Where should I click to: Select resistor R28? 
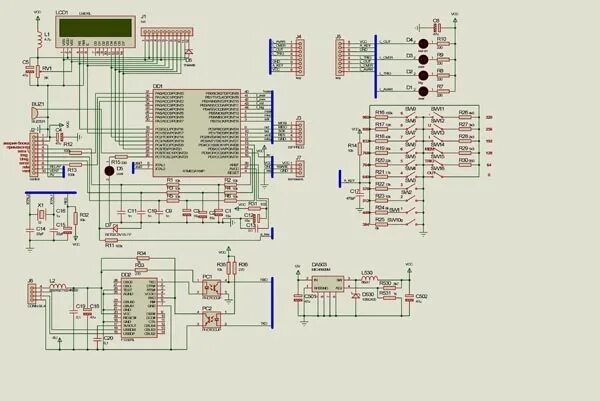coord(465,141)
